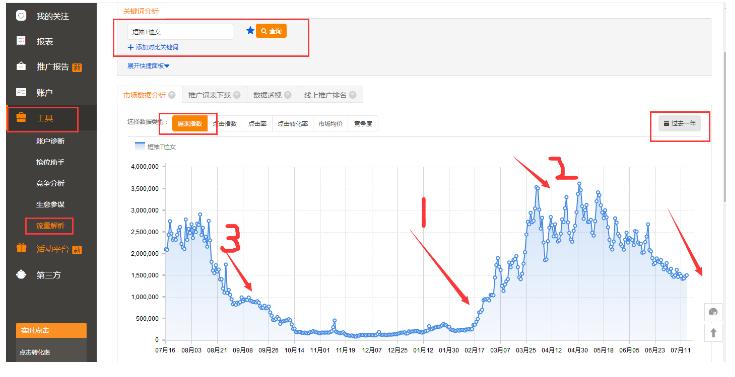Open 账户诊断 under Tools menu
Image resolution: width=735 pixels, height=377 pixels.
click(50, 141)
